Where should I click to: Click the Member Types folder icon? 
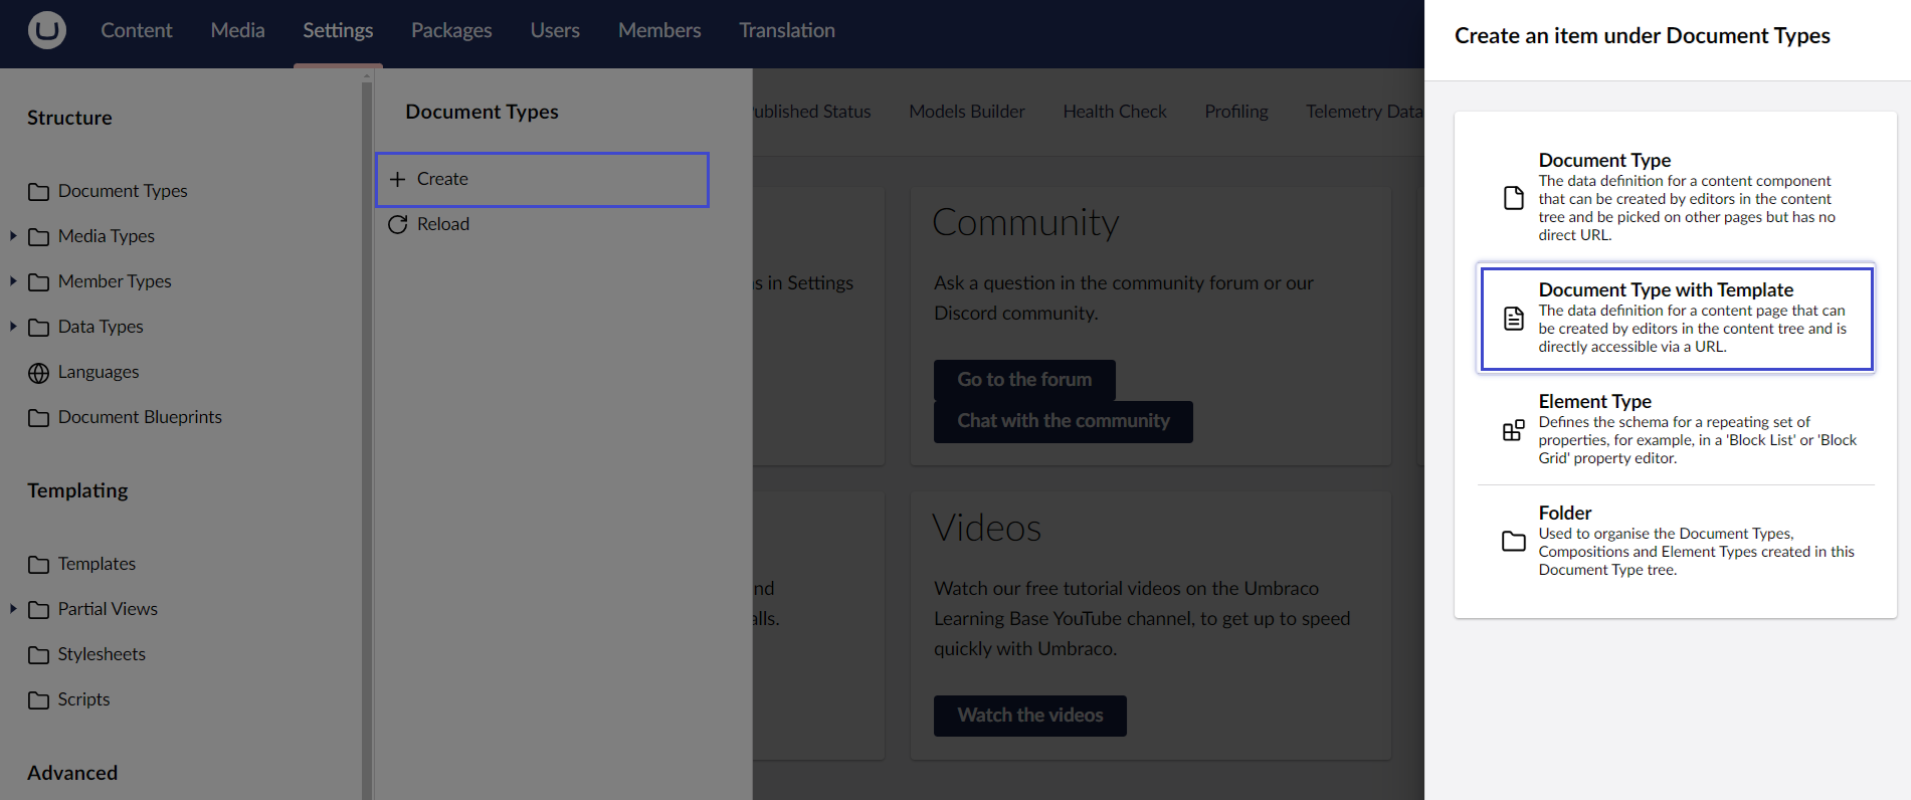tap(38, 282)
